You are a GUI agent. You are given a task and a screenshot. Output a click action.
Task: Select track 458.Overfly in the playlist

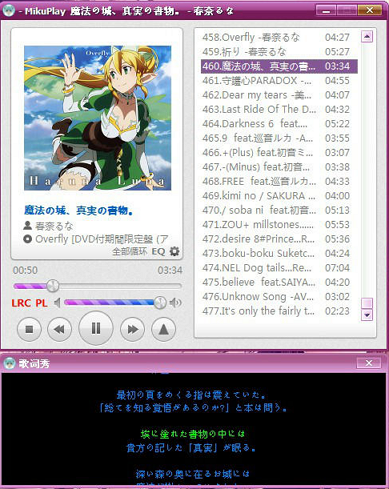pos(279,37)
